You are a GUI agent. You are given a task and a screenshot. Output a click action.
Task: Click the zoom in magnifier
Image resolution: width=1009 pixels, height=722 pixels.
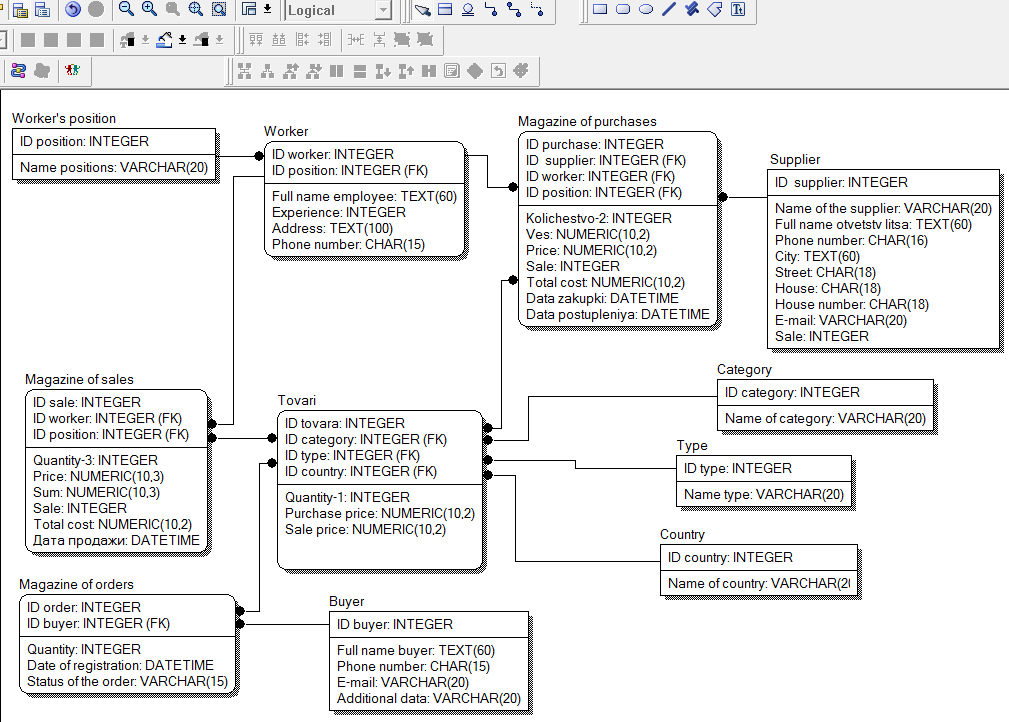(x=149, y=9)
